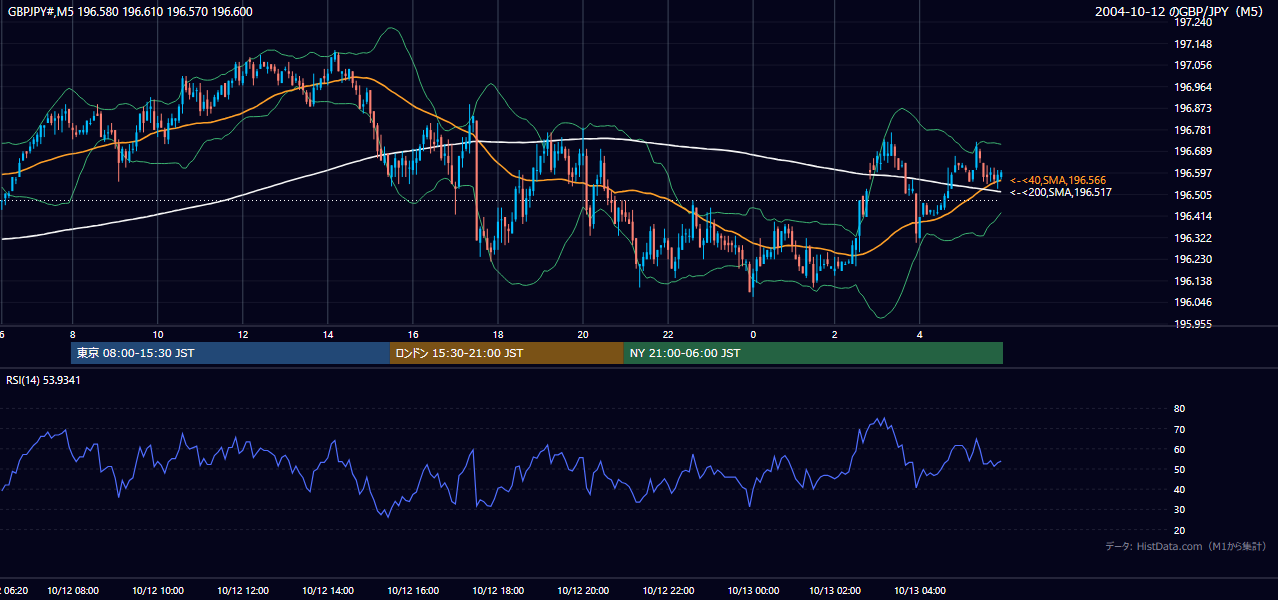The height and width of the screenshot is (600, 1278).
Task: Click the 197.056 price axis label
Action: click(1192, 65)
